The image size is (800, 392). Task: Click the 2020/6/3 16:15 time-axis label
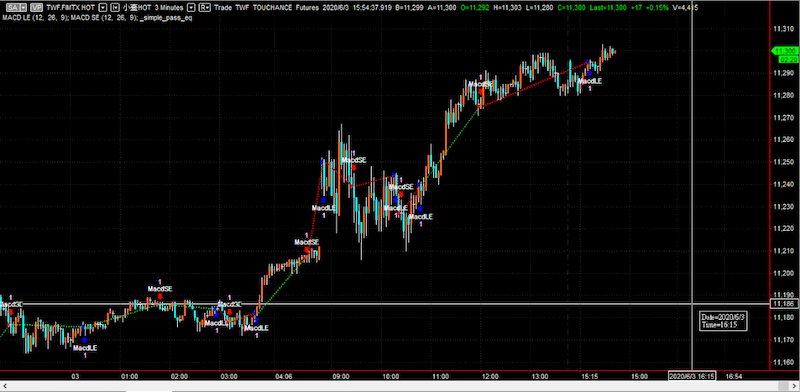click(692, 376)
